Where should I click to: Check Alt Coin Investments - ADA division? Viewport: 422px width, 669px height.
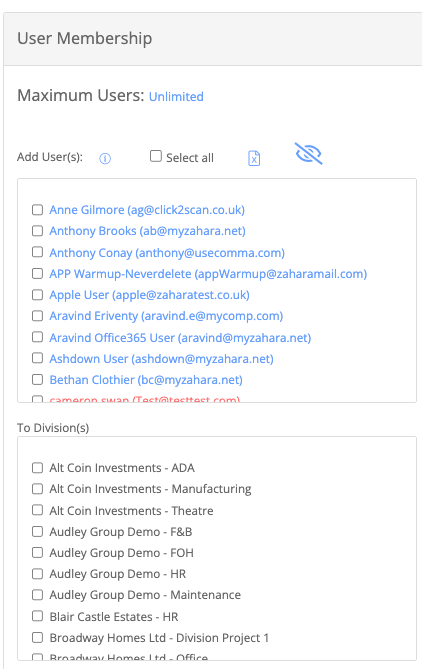38,468
